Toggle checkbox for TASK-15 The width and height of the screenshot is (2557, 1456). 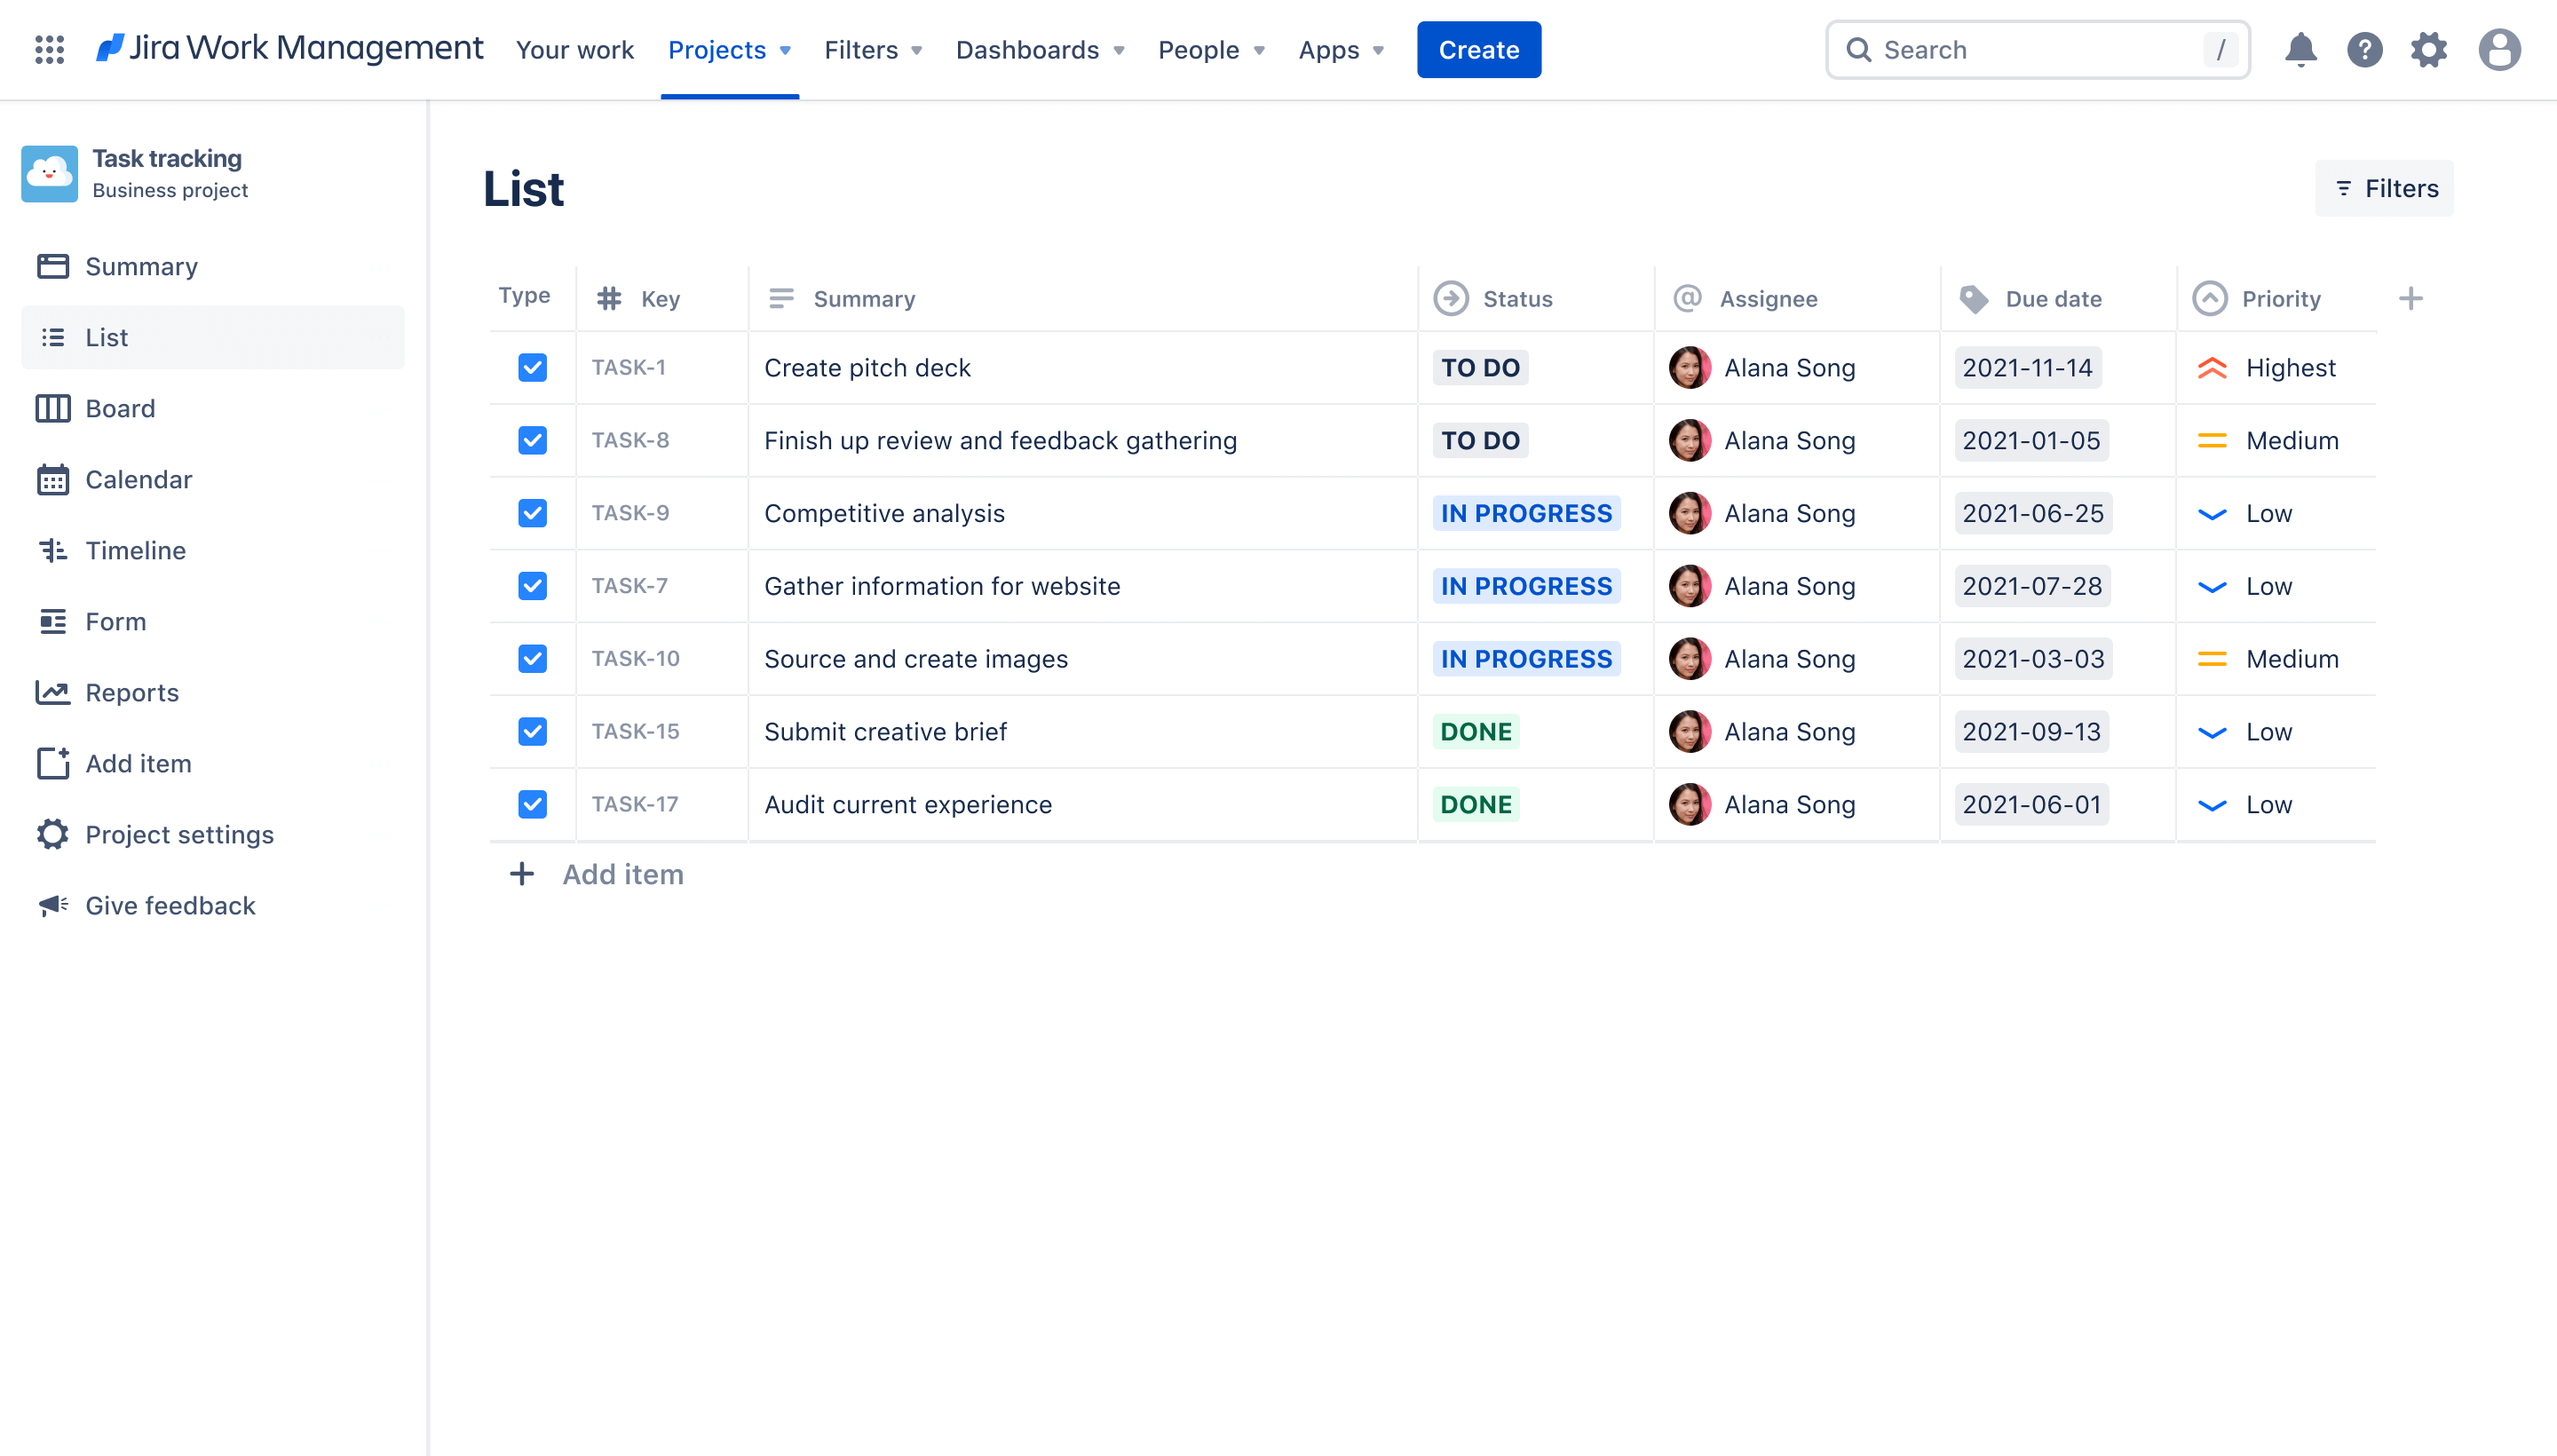tap(532, 731)
